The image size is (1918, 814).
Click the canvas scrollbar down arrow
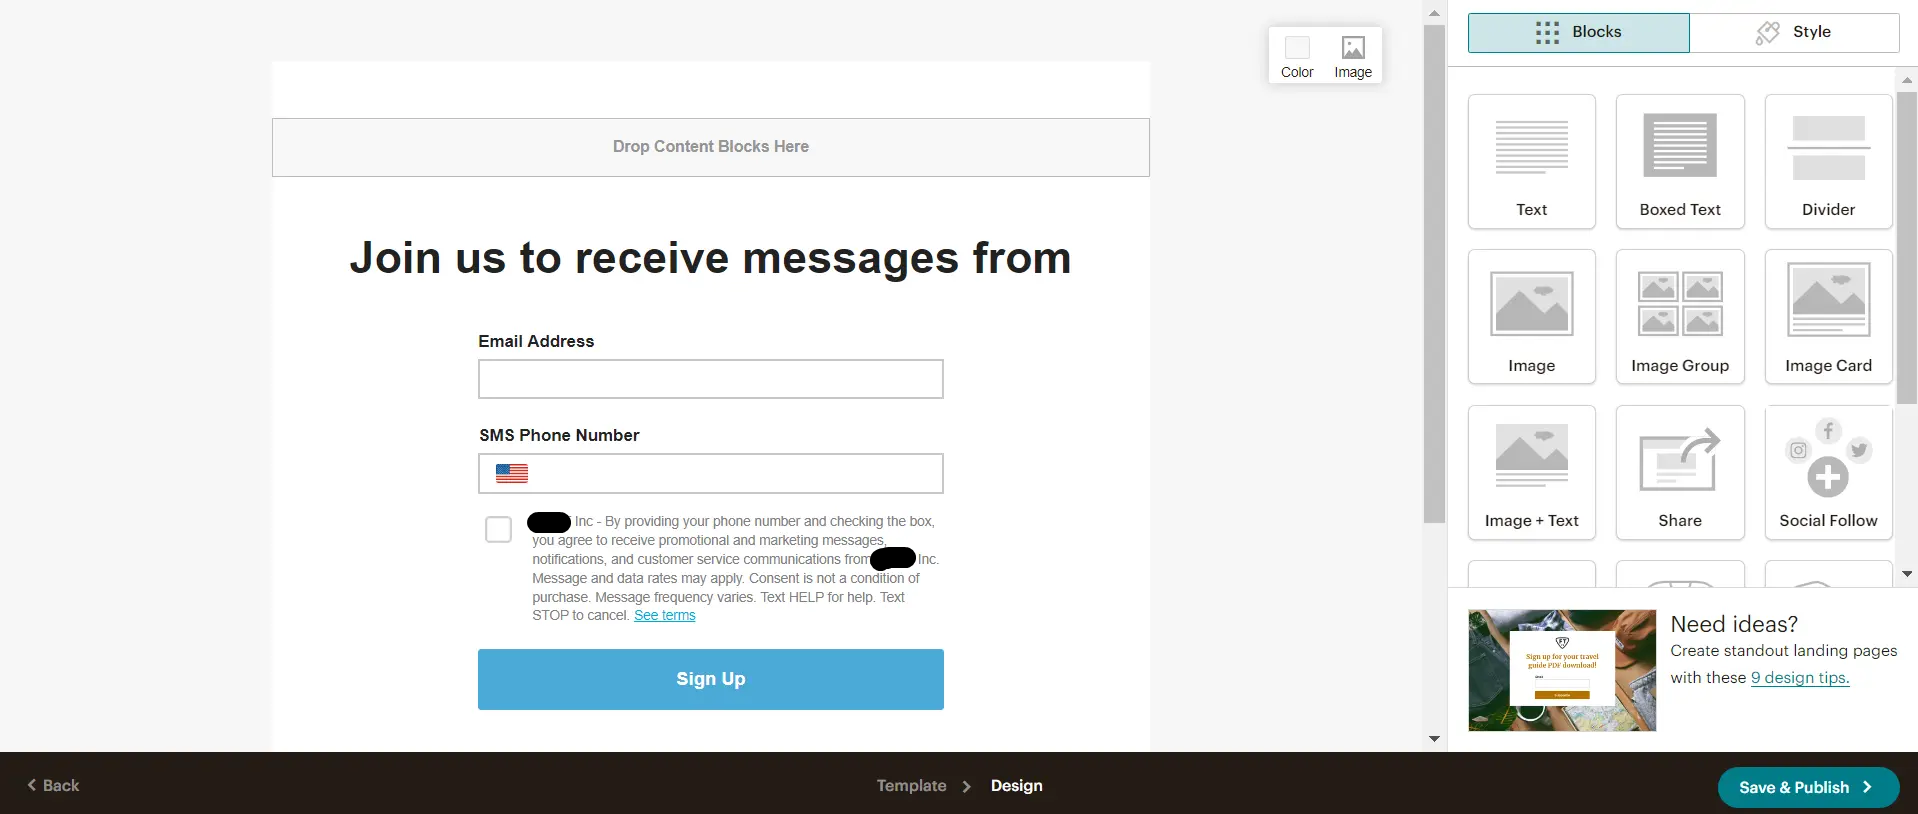point(1434,739)
